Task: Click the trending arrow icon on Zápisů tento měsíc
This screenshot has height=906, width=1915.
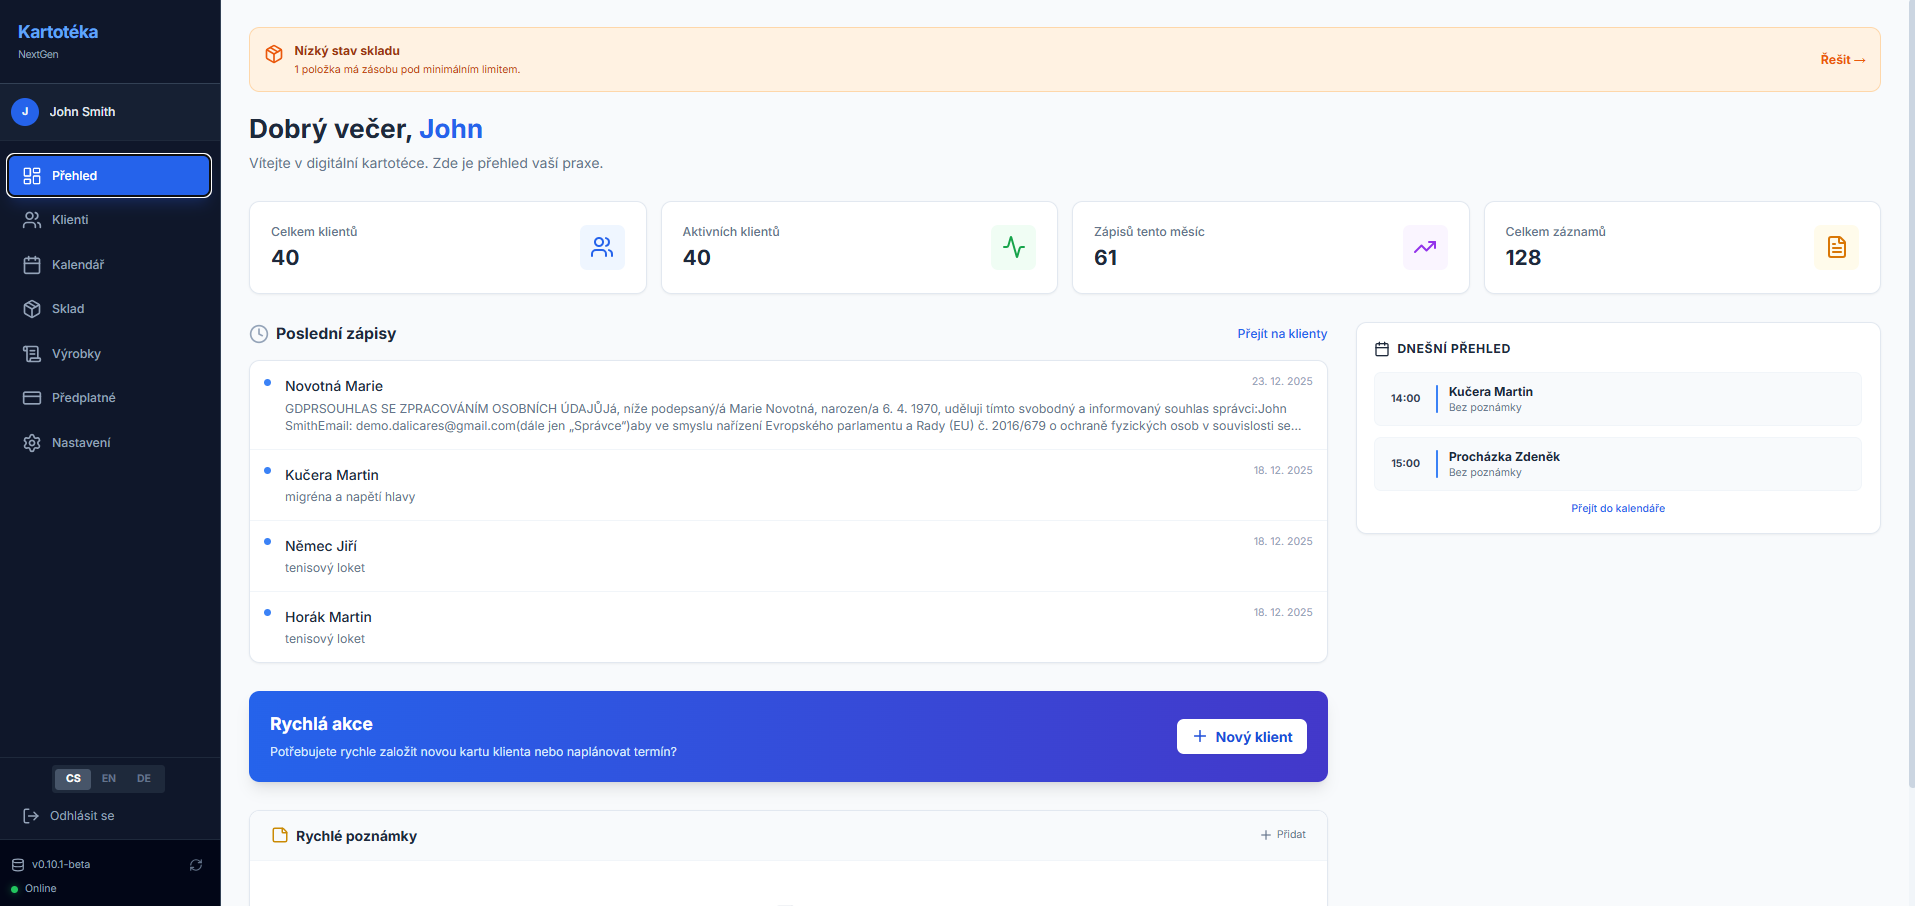Action: pos(1425,247)
